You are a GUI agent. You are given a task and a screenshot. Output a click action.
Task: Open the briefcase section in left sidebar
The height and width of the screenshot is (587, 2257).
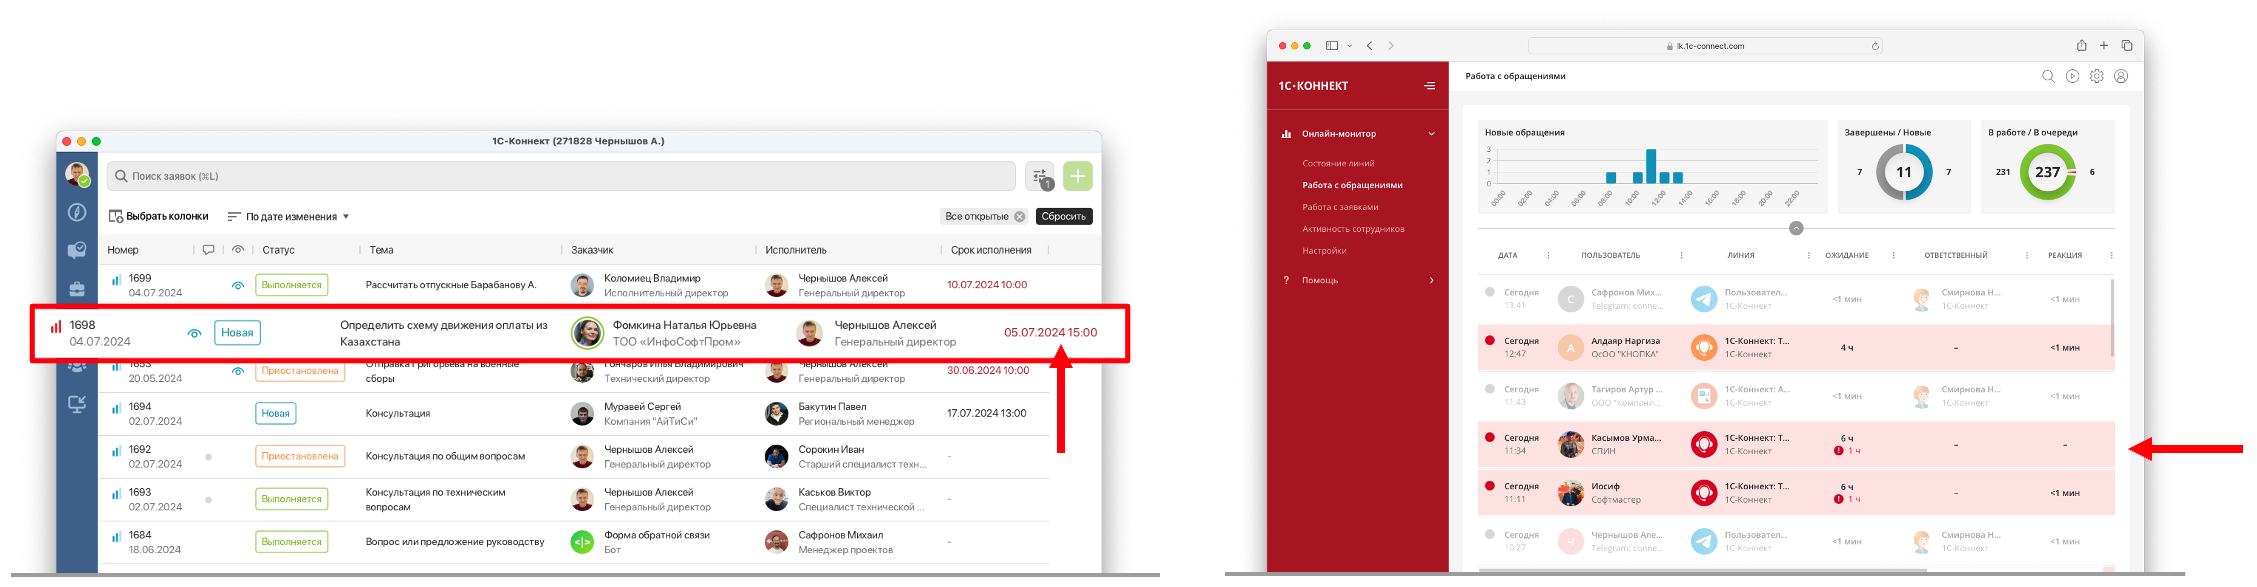pyautogui.click(x=77, y=290)
